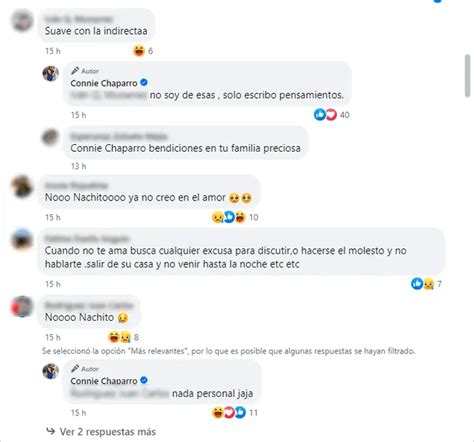This screenshot has height=442, width=474.
Task: Click '13 h' timestamp on bendiciones comment
Action: click(78, 166)
